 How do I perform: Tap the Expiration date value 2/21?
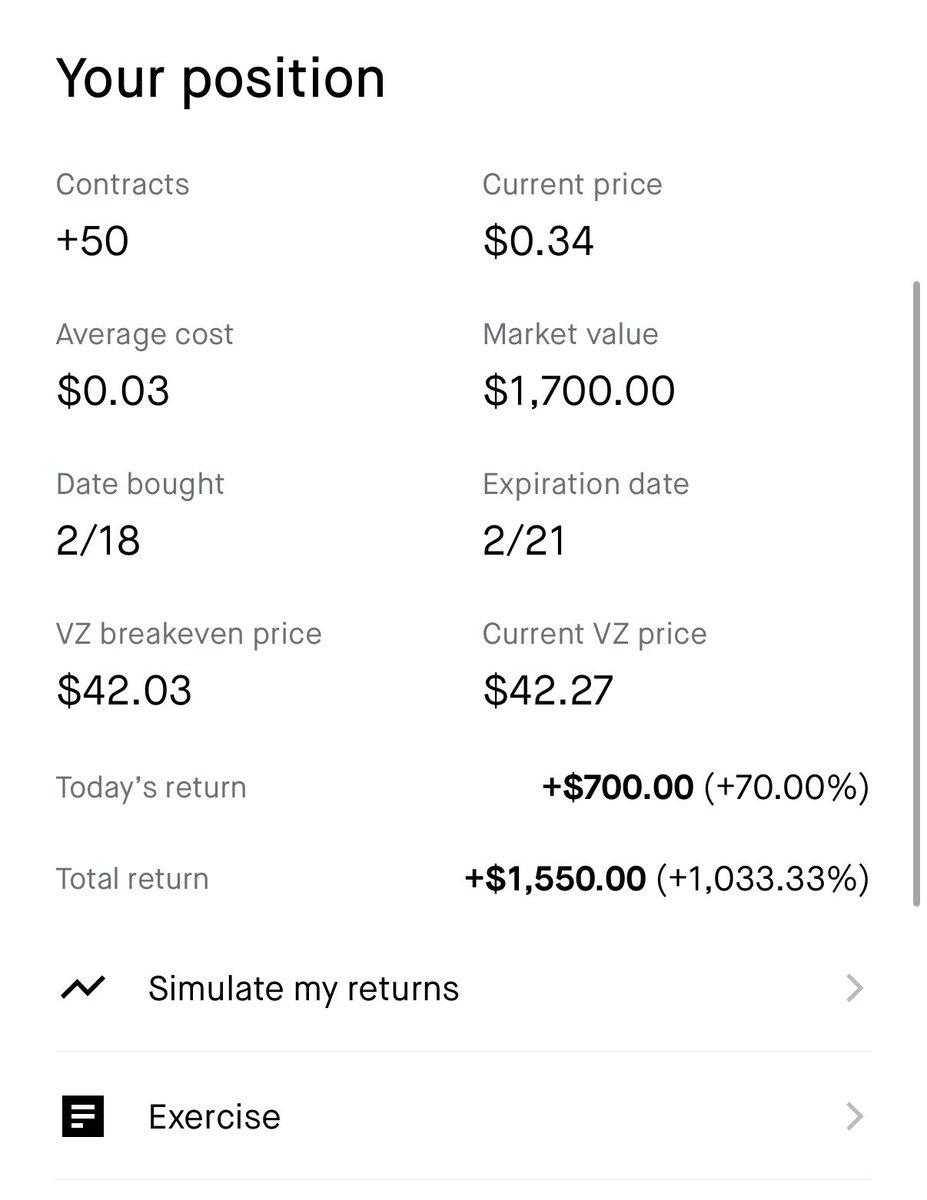pyautogui.click(x=524, y=541)
